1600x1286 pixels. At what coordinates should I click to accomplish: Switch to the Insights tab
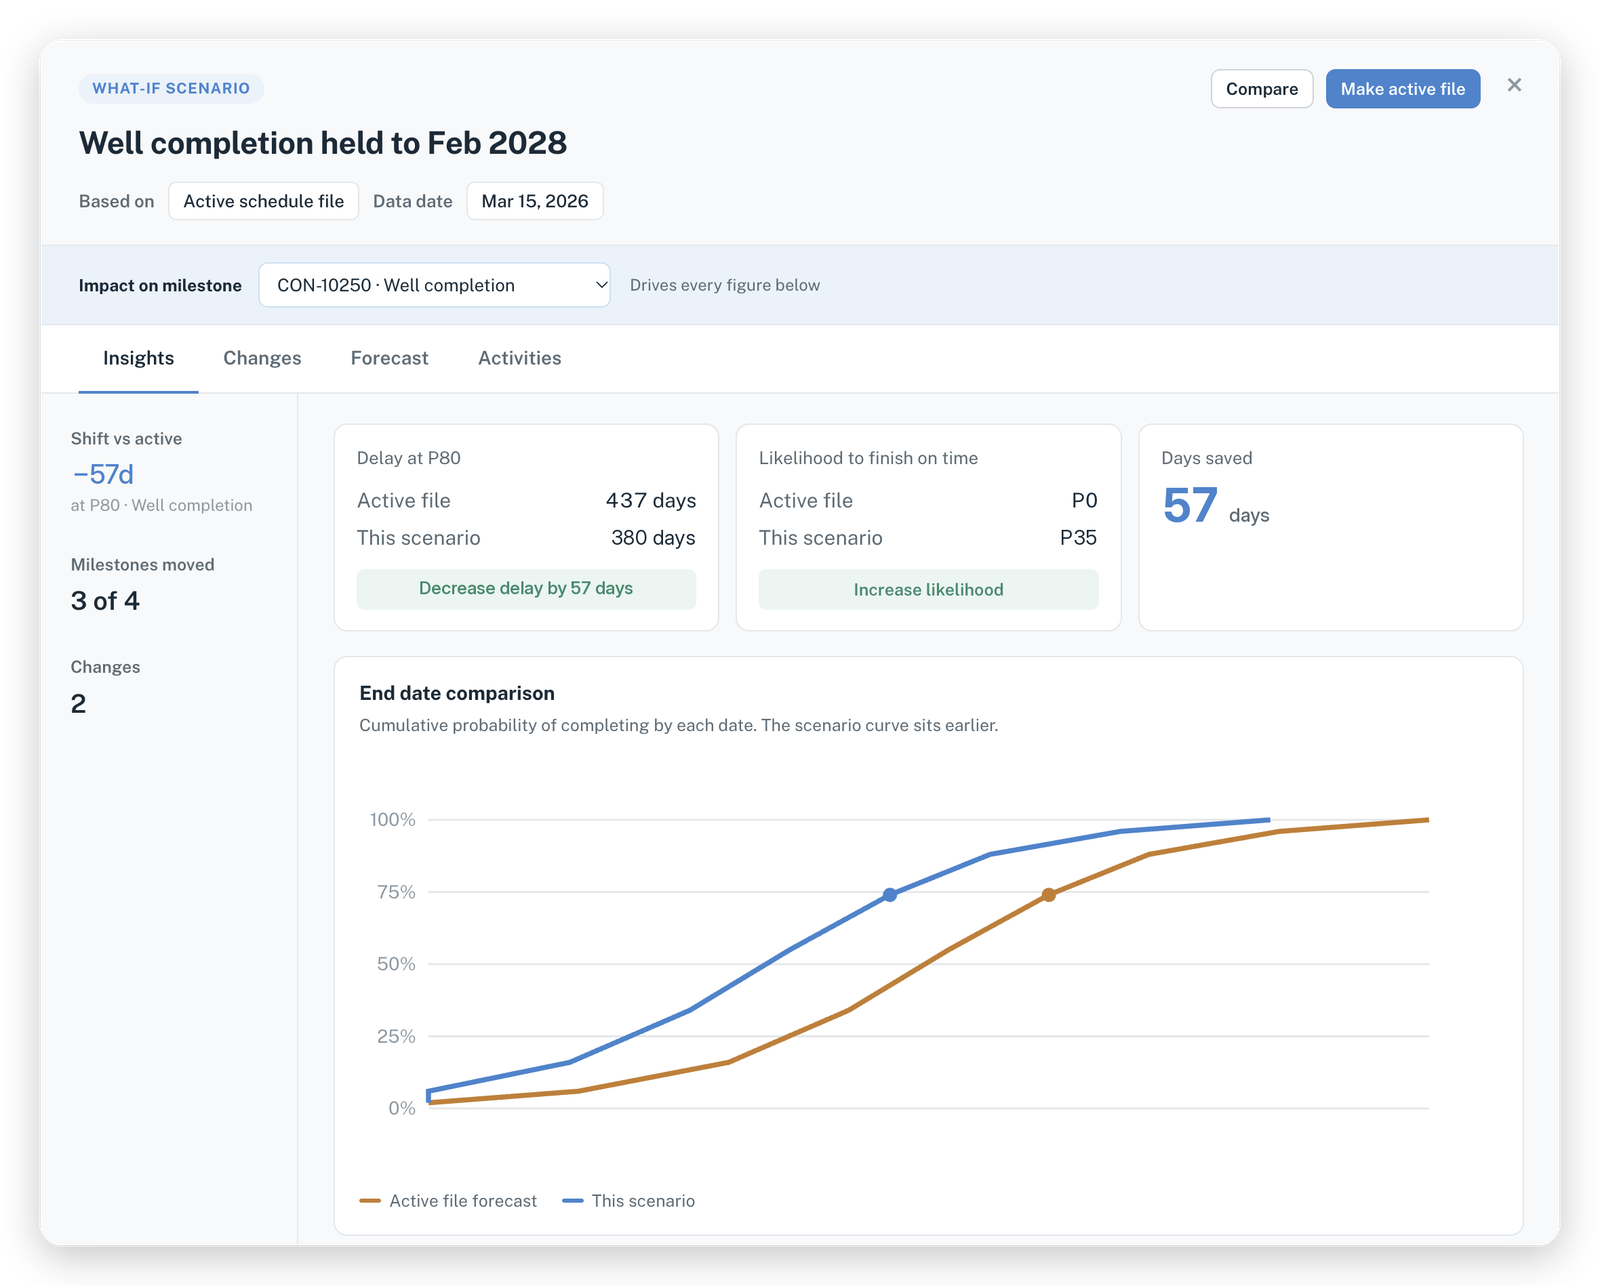pyautogui.click(x=138, y=358)
